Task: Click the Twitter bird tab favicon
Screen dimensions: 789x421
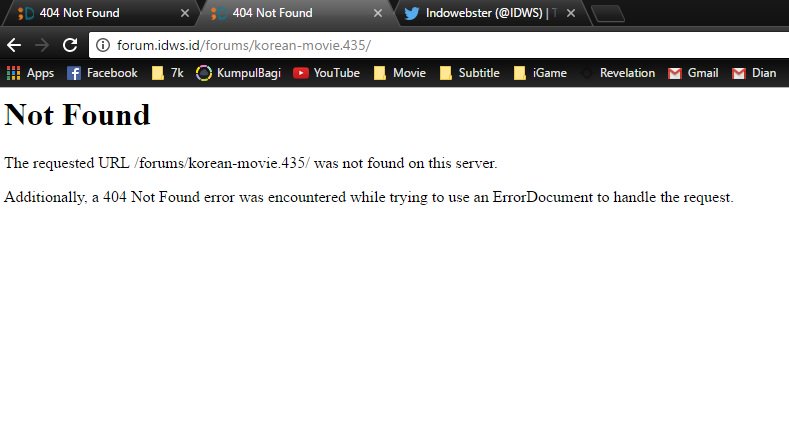Action: click(412, 13)
